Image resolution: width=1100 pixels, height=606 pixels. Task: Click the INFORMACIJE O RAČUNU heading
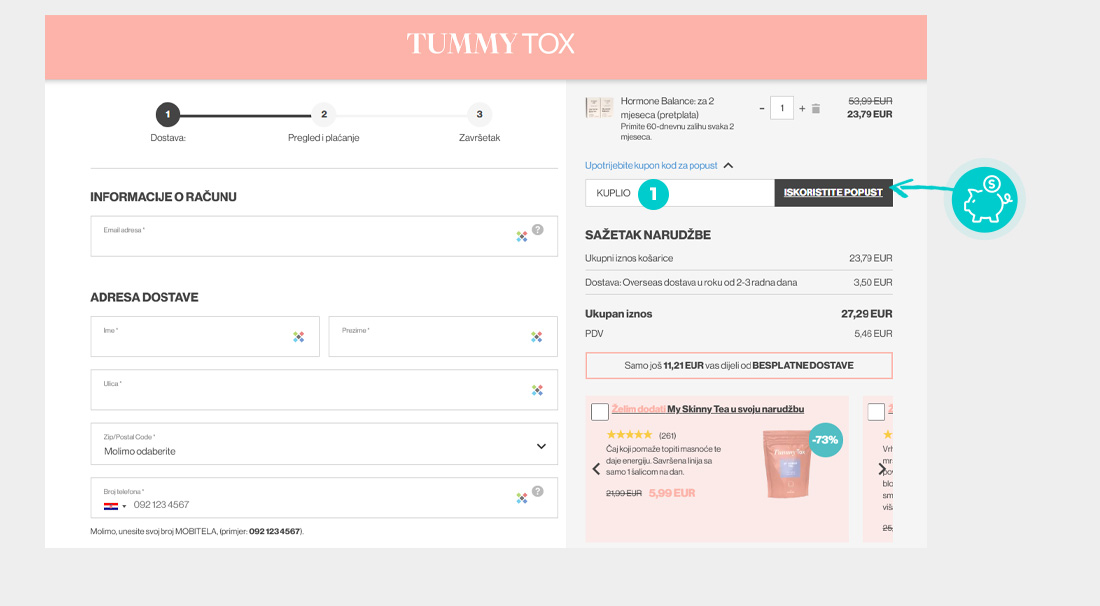pyautogui.click(x=163, y=197)
